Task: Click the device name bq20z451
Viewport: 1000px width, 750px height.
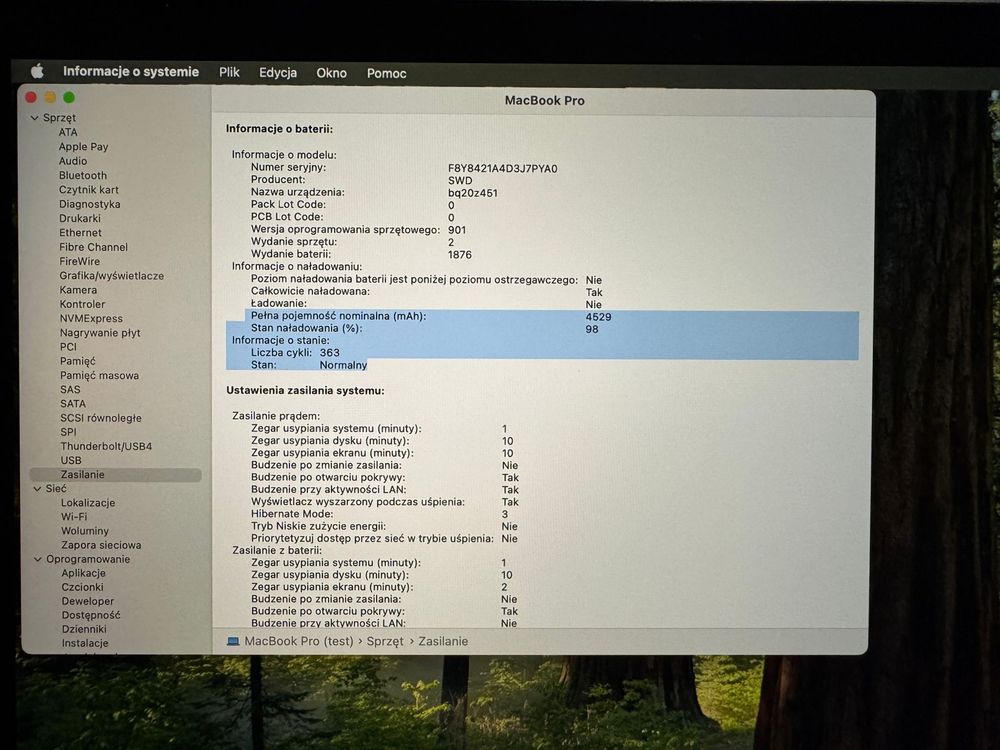Action: pyautogui.click(x=473, y=193)
